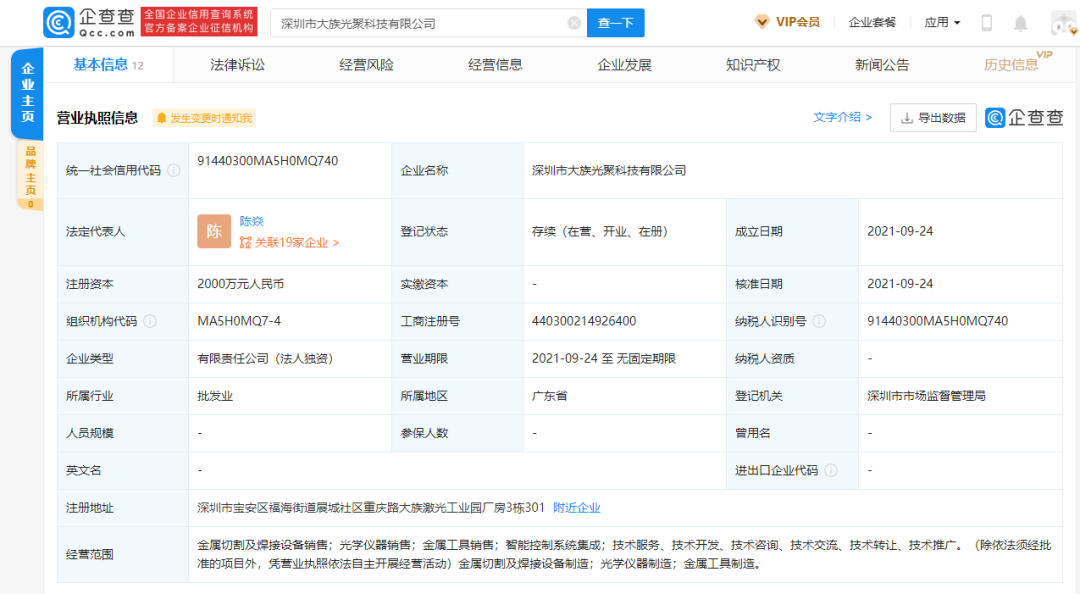Click the company name search input field
This screenshot has width=1080, height=594.
(420, 23)
